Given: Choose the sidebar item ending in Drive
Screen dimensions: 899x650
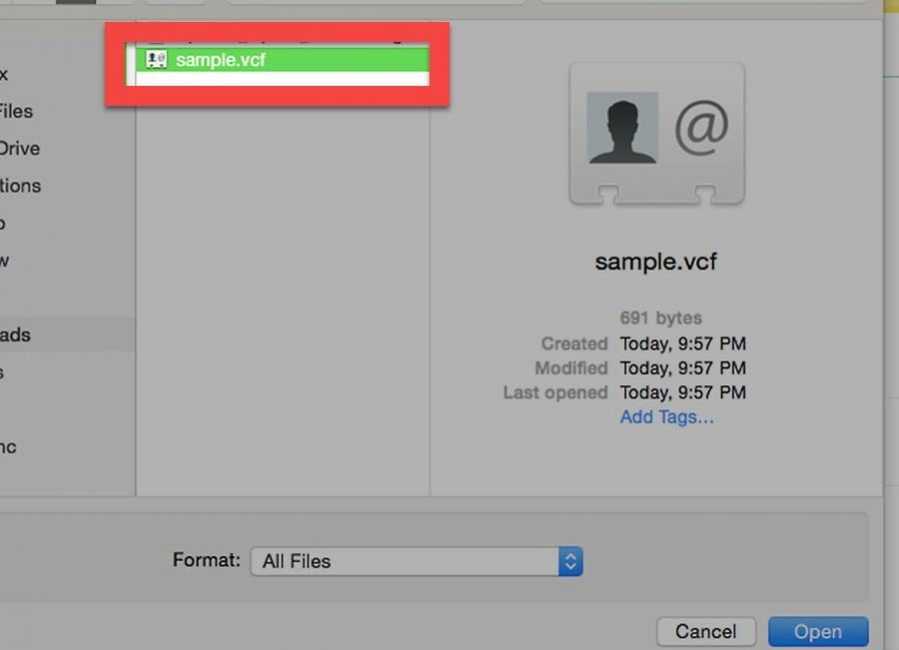Looking at the screenshot, I should point(20,148).
